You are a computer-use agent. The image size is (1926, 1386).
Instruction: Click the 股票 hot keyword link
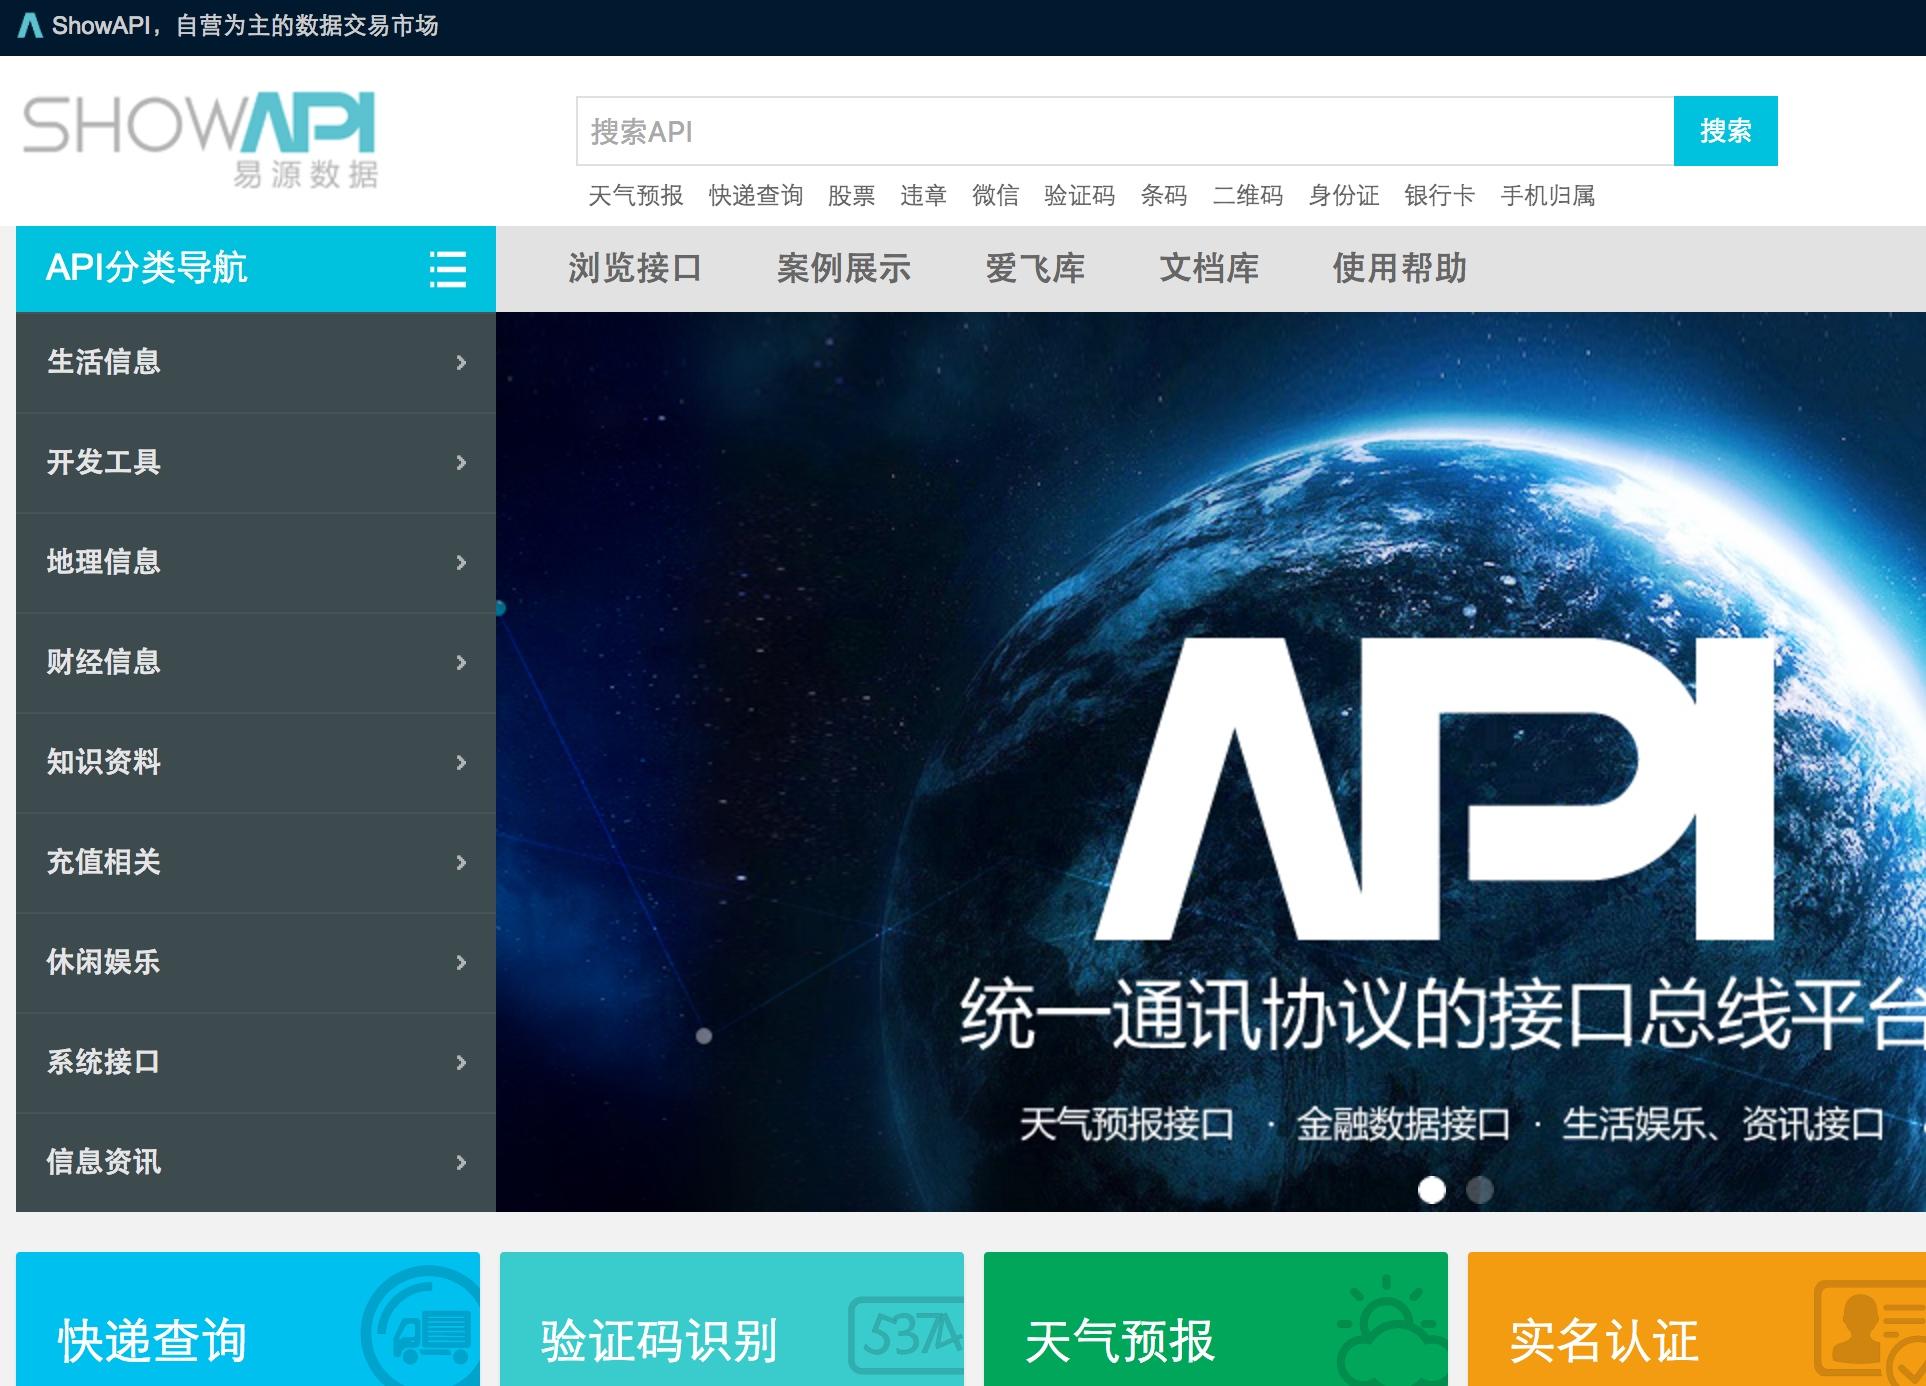852,195
